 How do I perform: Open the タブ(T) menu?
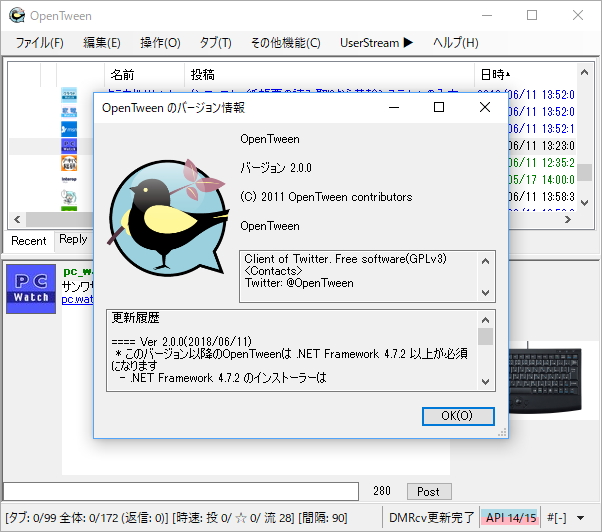tap(215, 43)
